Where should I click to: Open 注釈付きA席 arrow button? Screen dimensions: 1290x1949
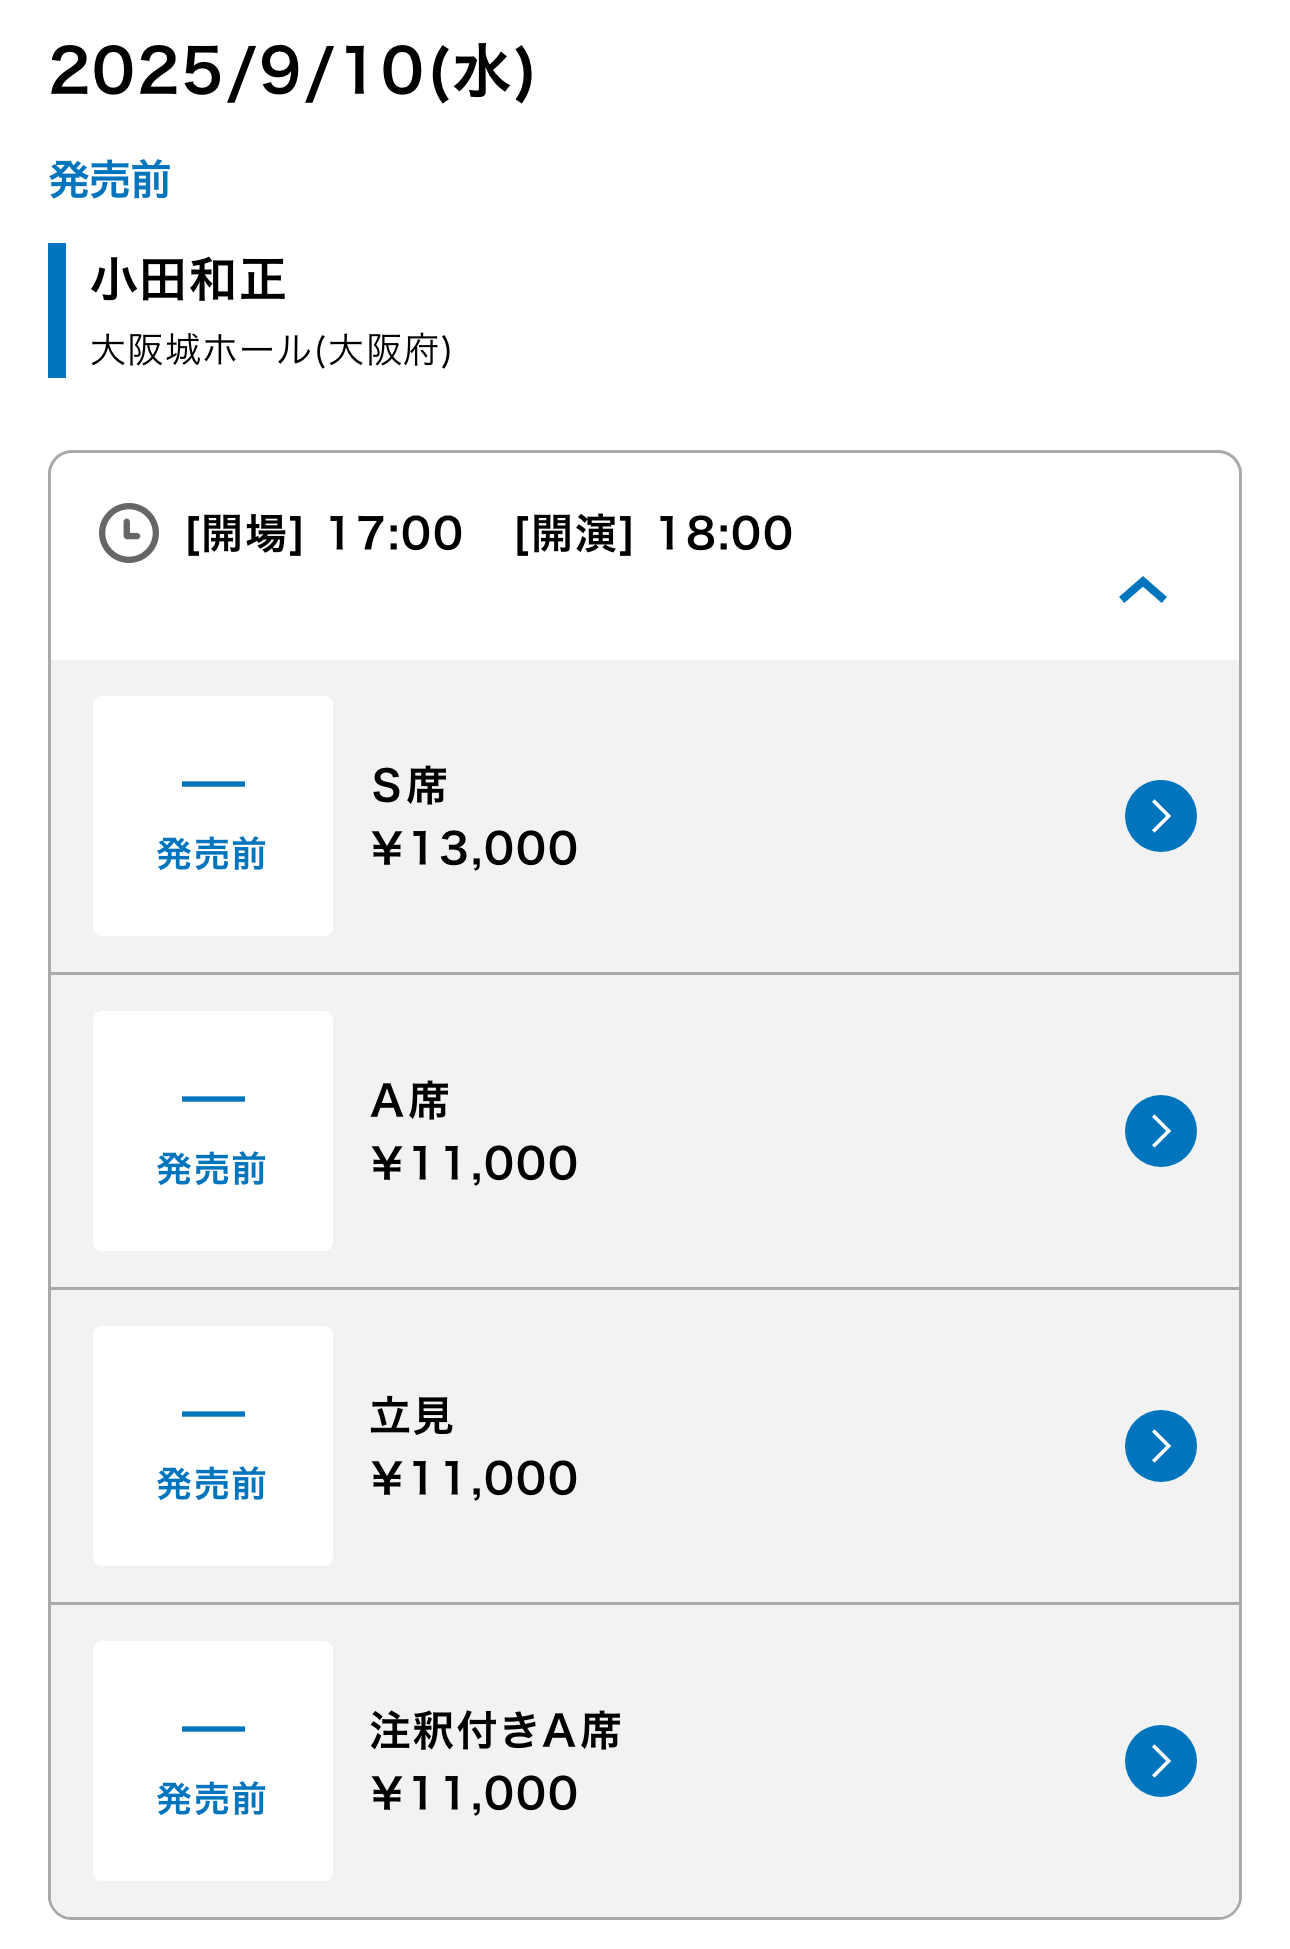pos(1160,1761)
